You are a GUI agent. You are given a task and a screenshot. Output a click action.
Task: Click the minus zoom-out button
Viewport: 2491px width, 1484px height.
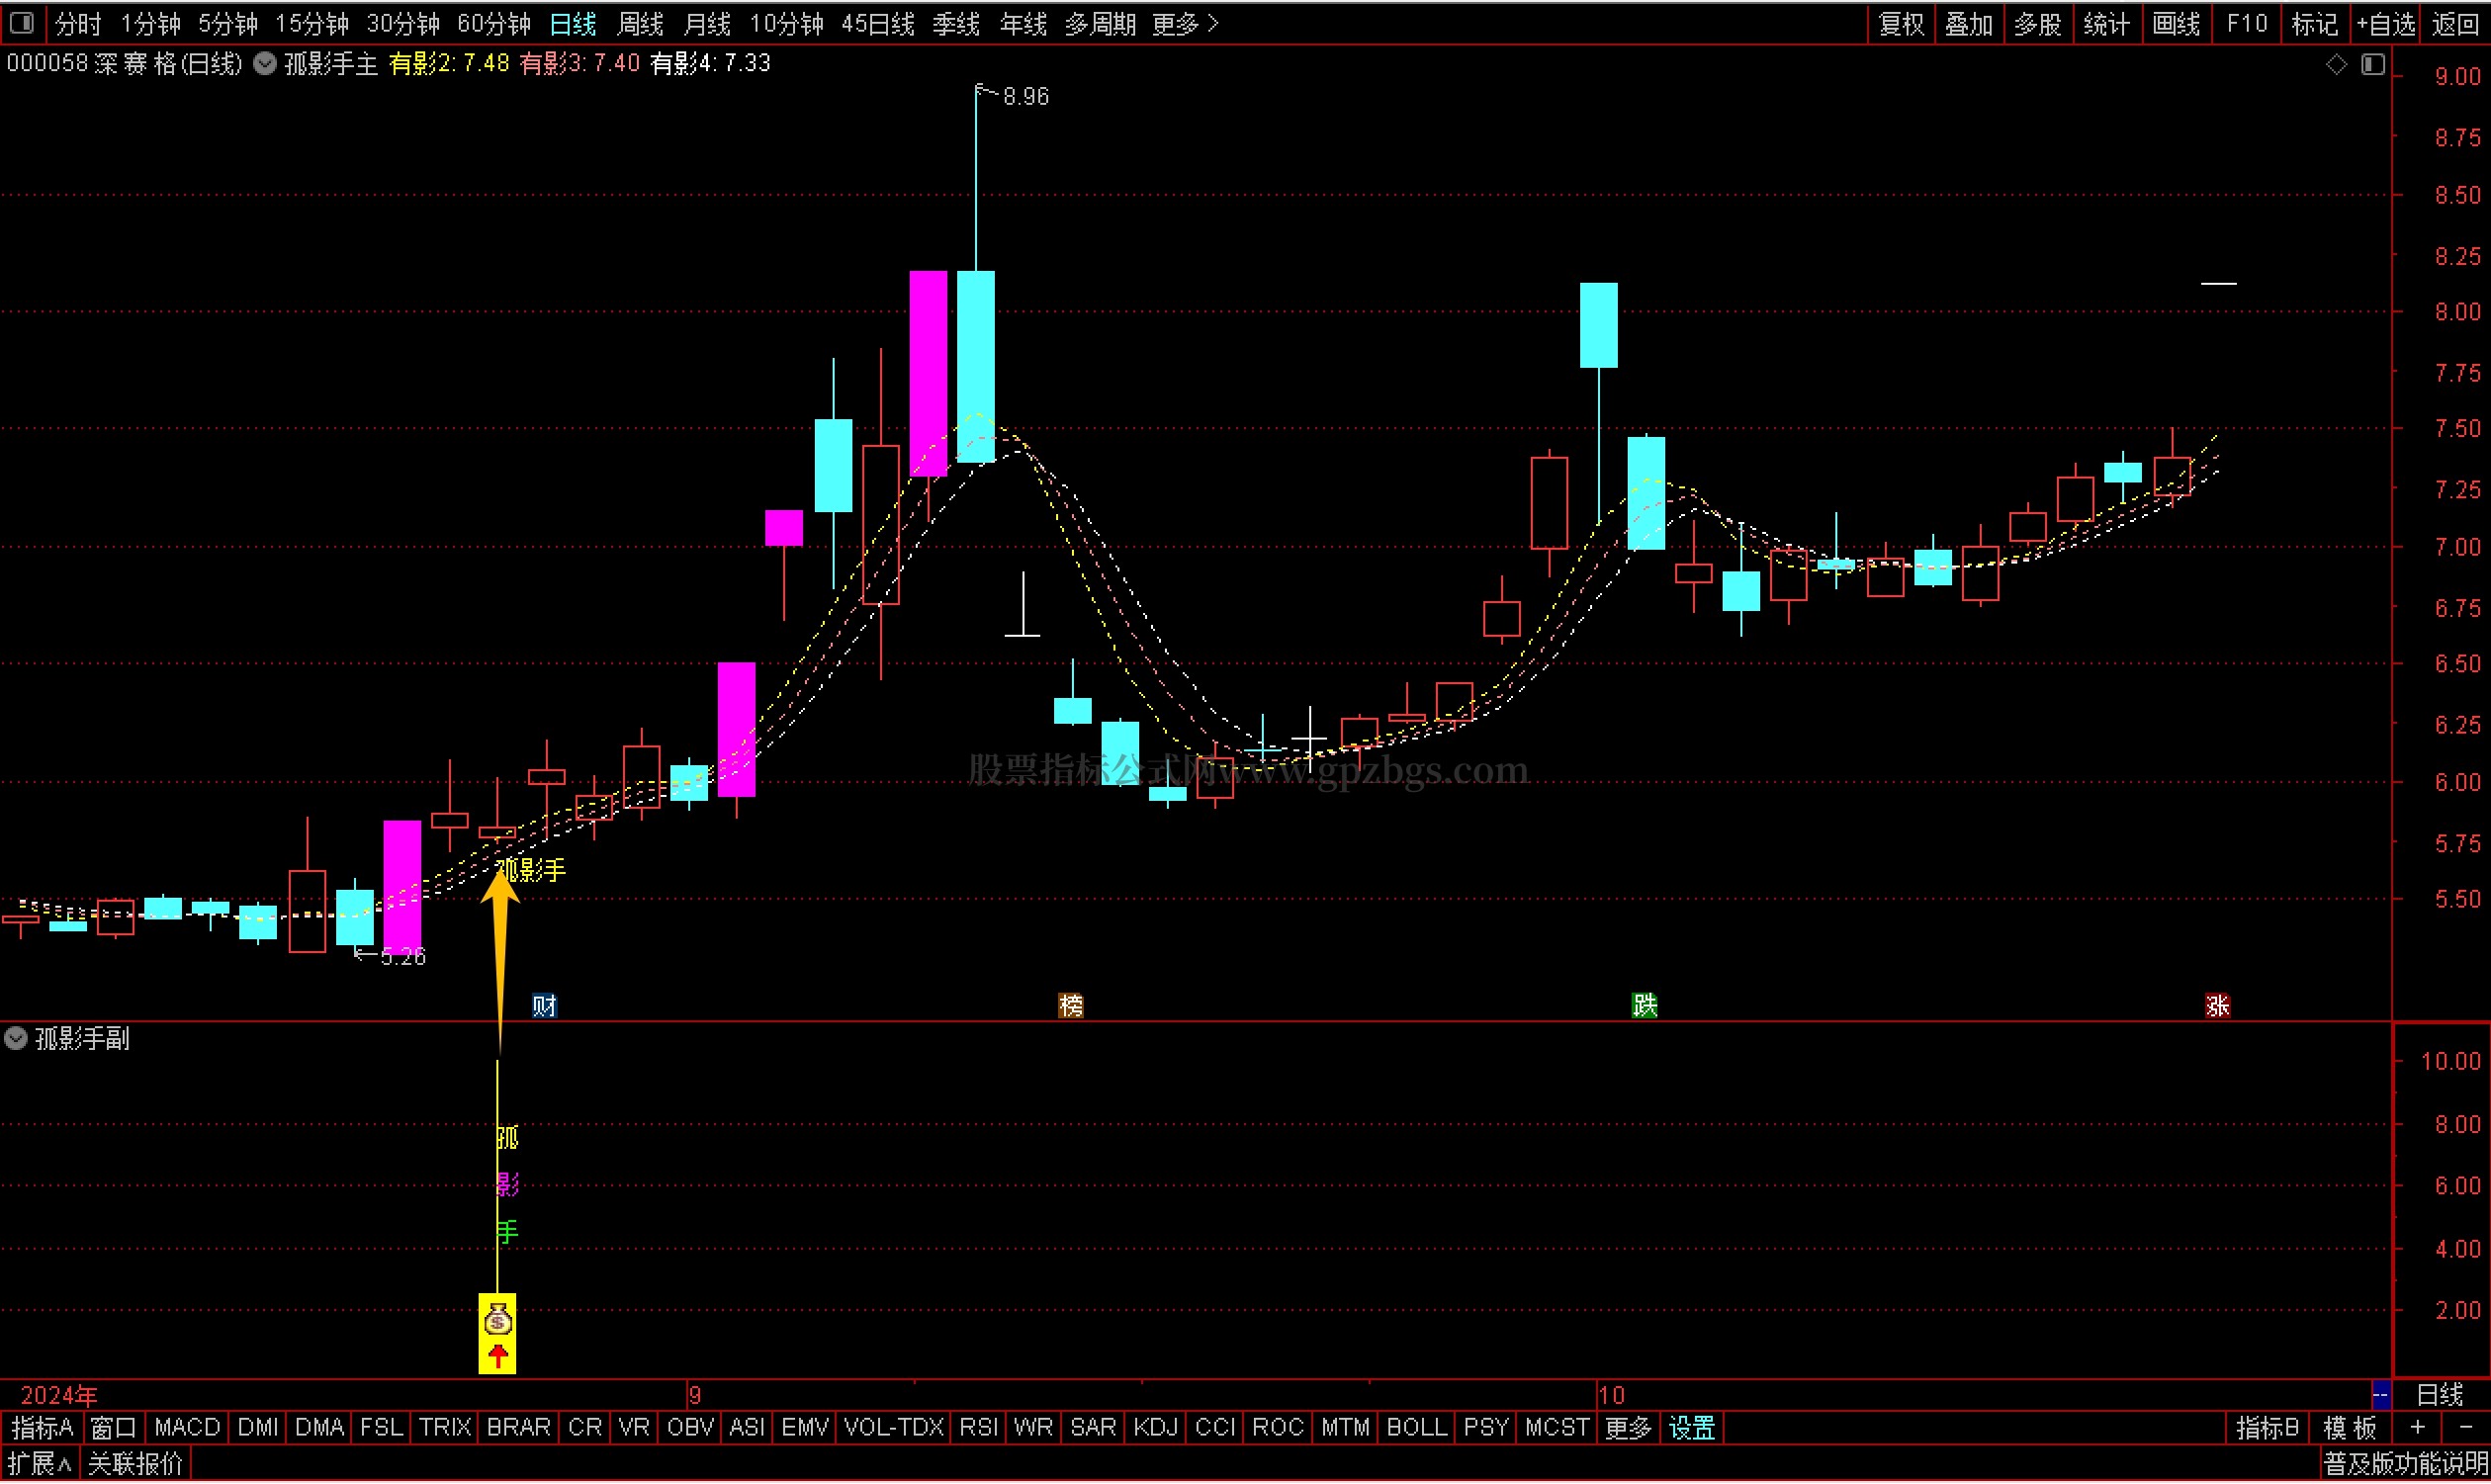(x=2465, y=1428)
